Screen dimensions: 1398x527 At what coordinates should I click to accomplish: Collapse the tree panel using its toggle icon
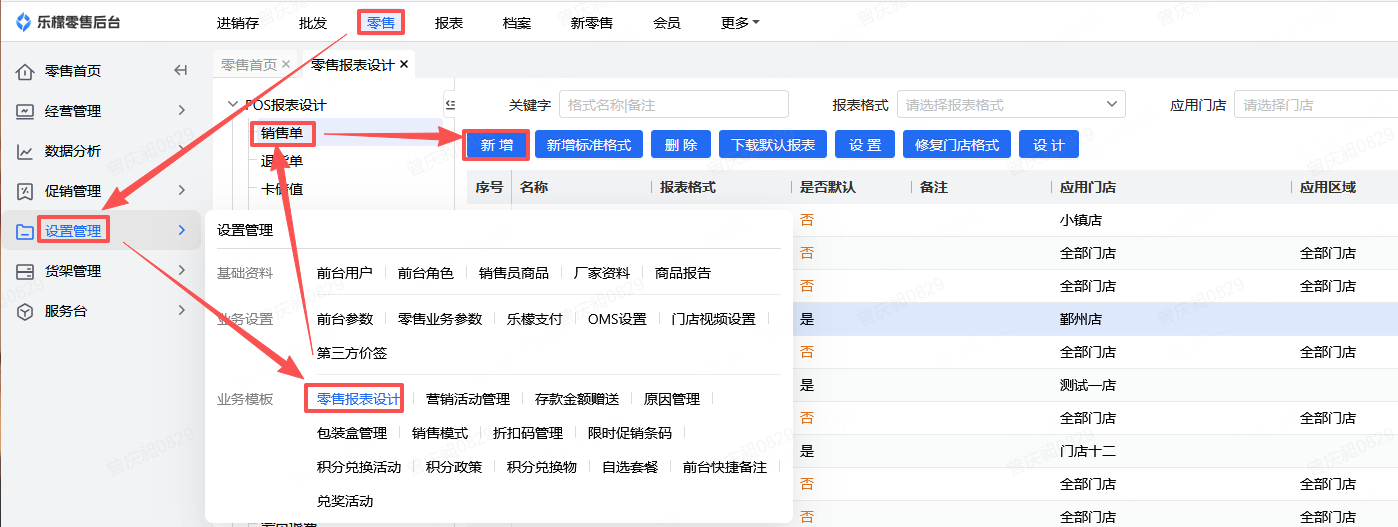(x=449, y=104)
